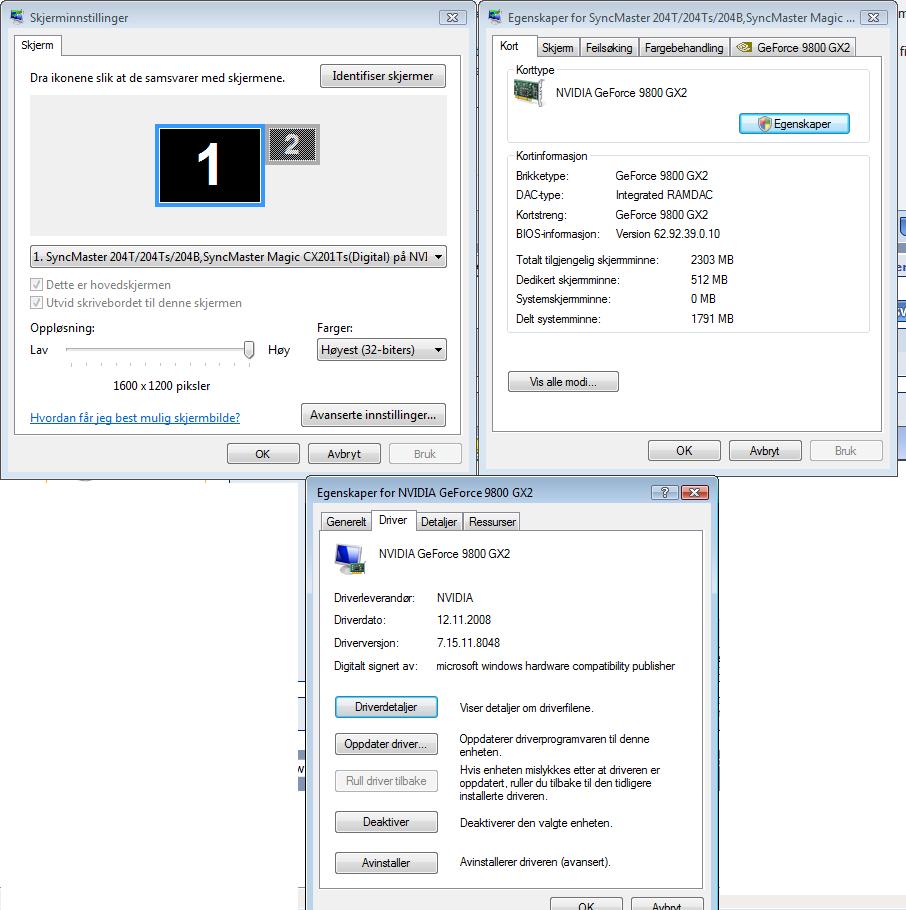Switch to the Skjerm tab in Skjerminnstillinger
Screen dimensions: 906x910
tap(38, 45)
